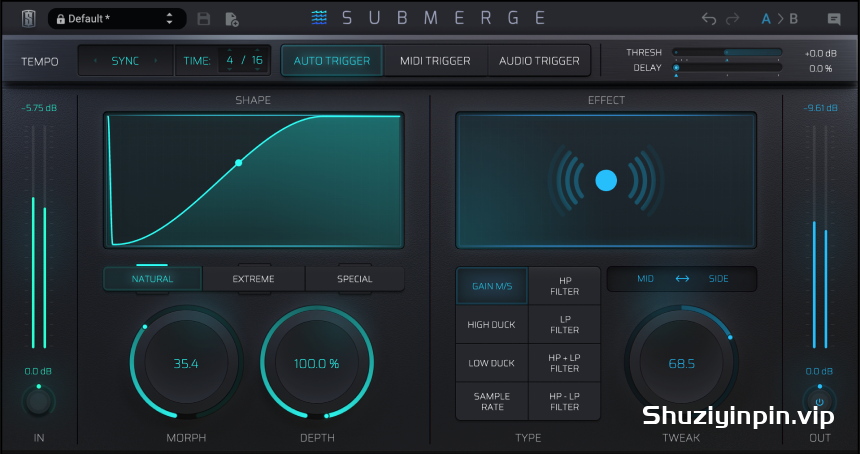Click the DELAY slider
Viewport: 860px width, 454px height.
tap(727, 67)
